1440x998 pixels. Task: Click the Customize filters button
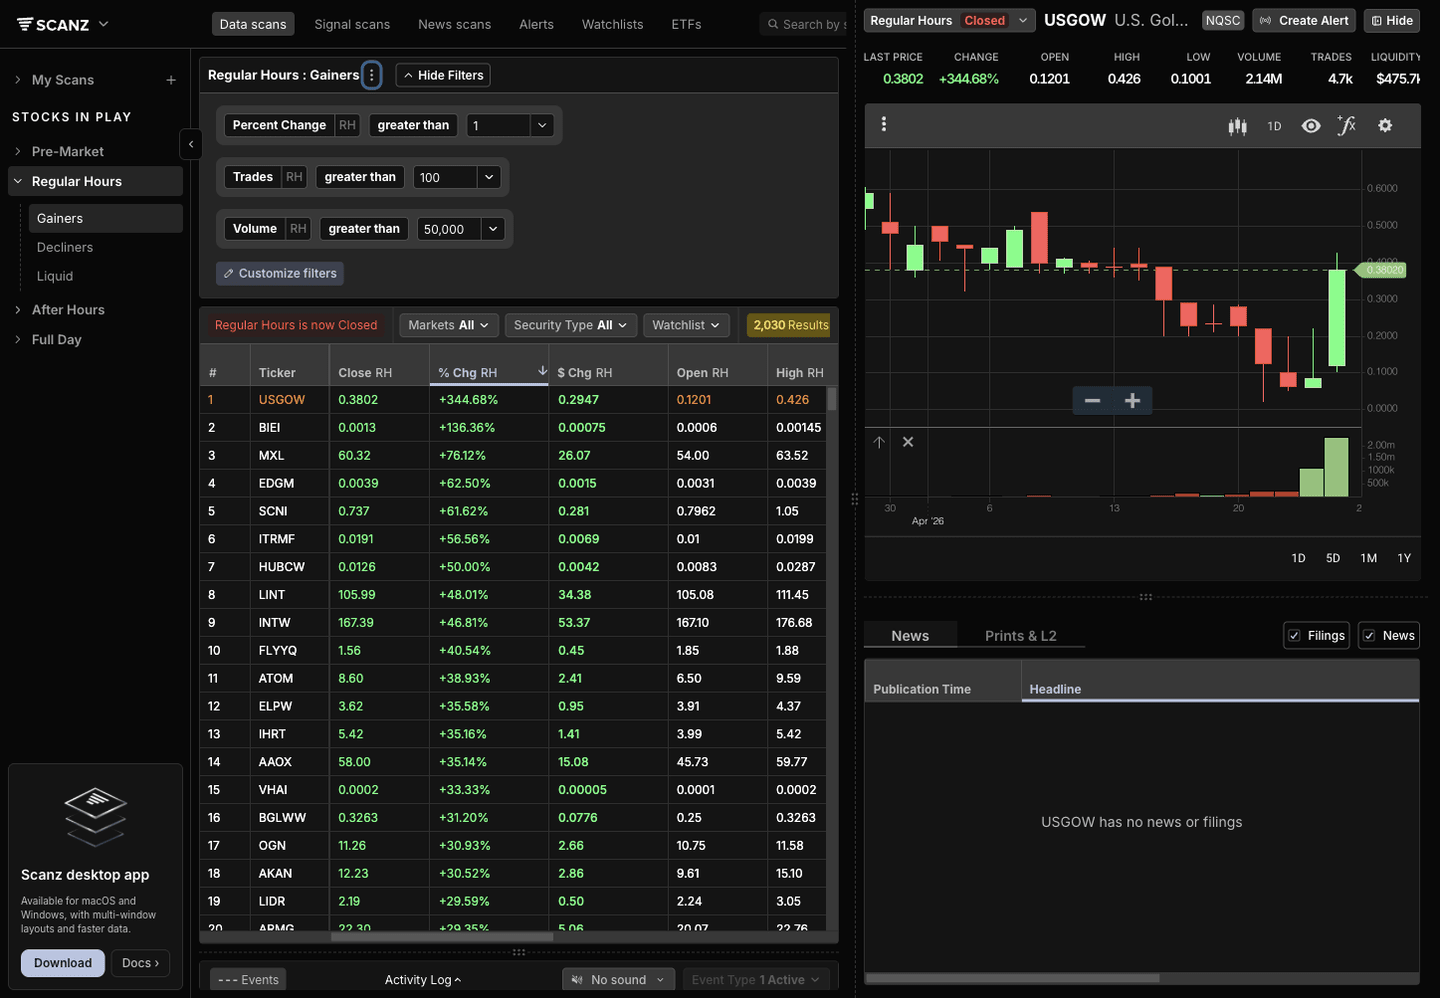(280, 273)
